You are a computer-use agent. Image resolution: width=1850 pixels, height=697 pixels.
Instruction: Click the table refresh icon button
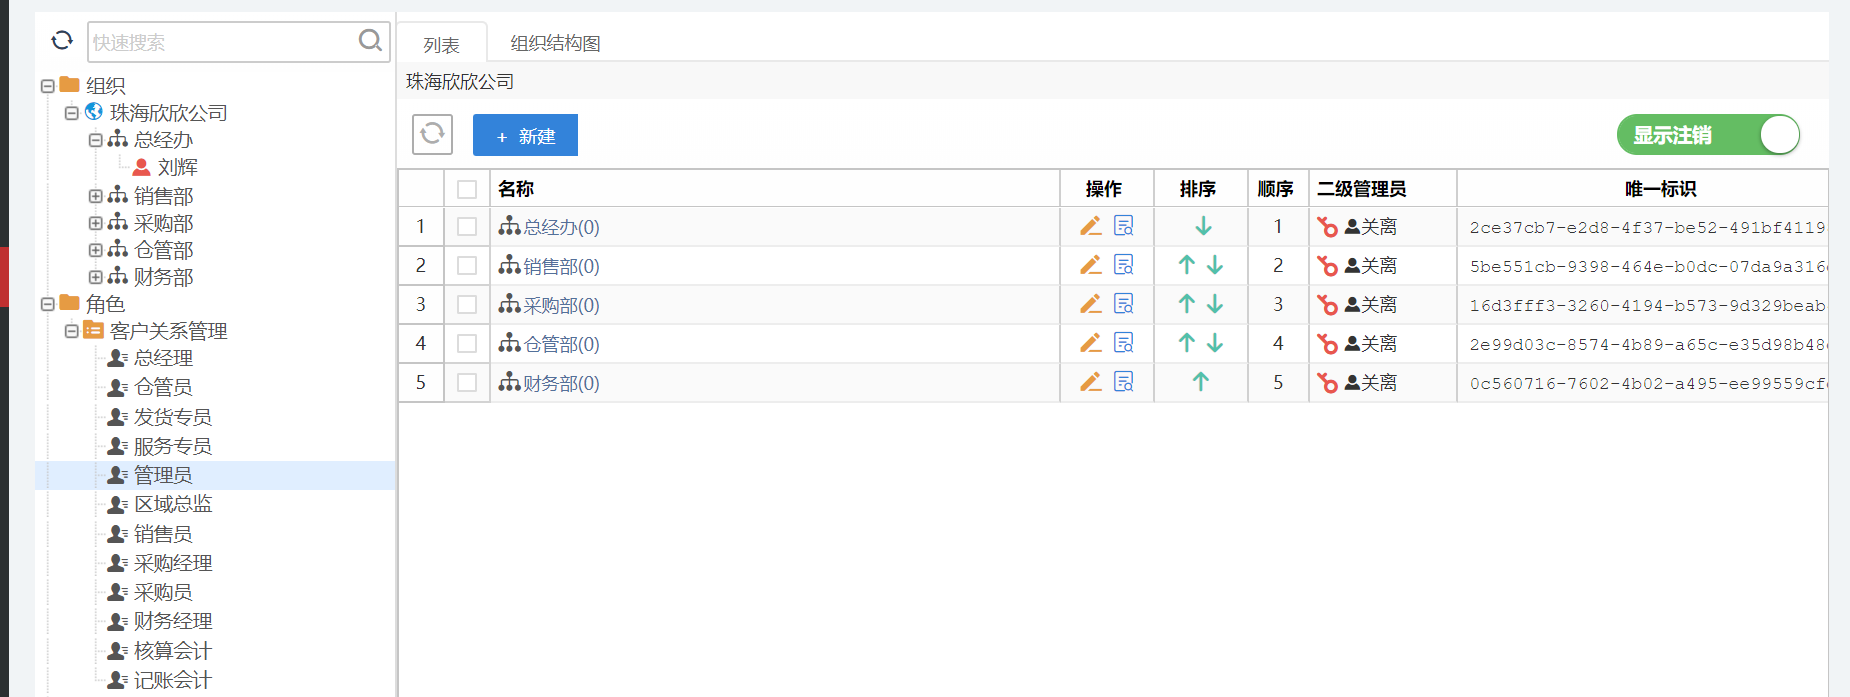432,134
